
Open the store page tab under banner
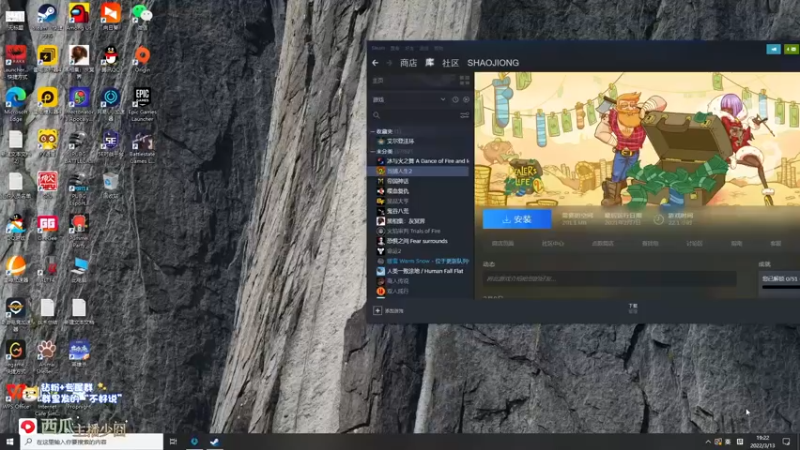(503, 243)
